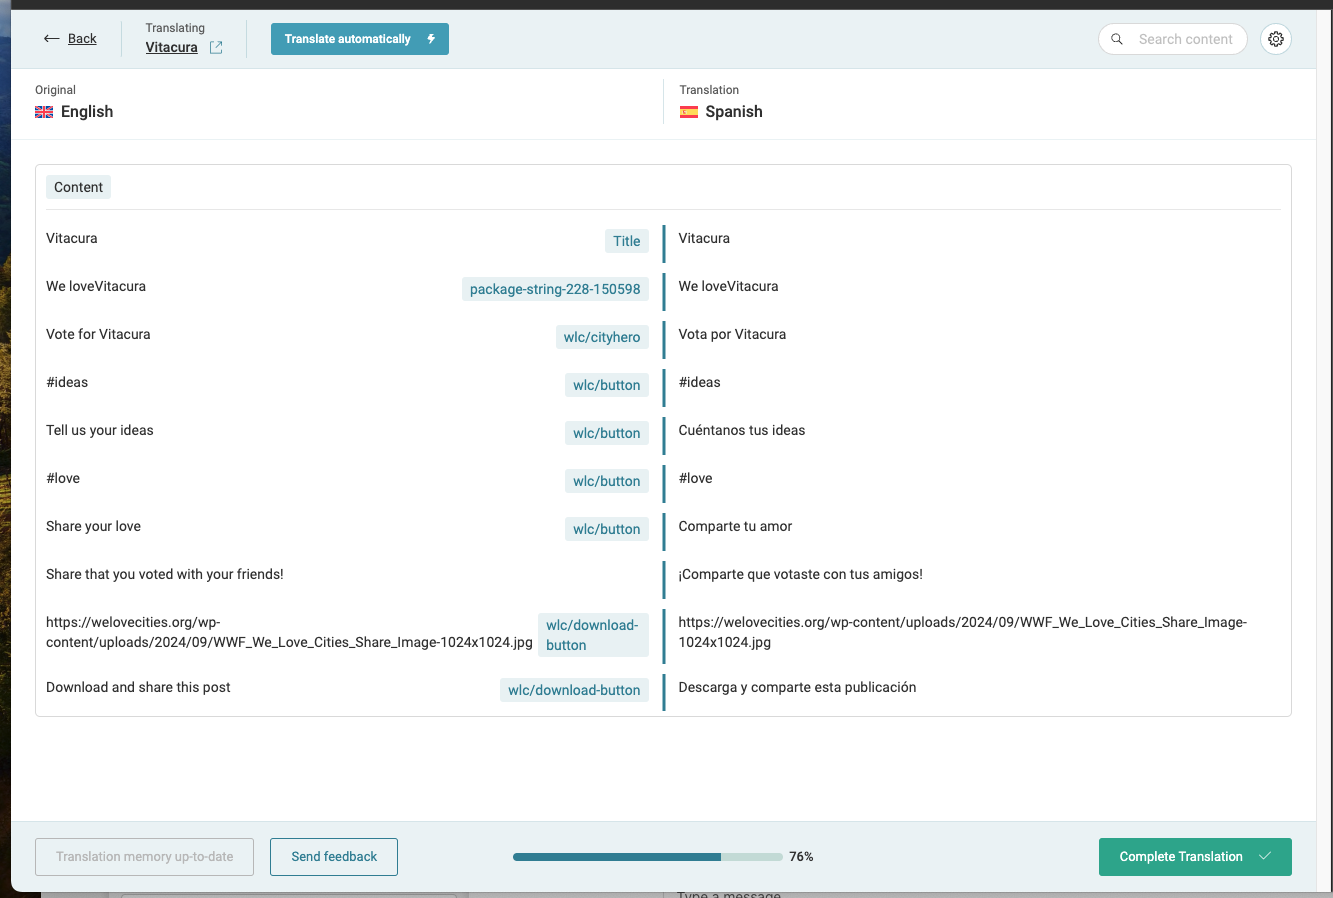Click the Spanish translation language label
The image size is (1333, 898).
click(734, 112)
